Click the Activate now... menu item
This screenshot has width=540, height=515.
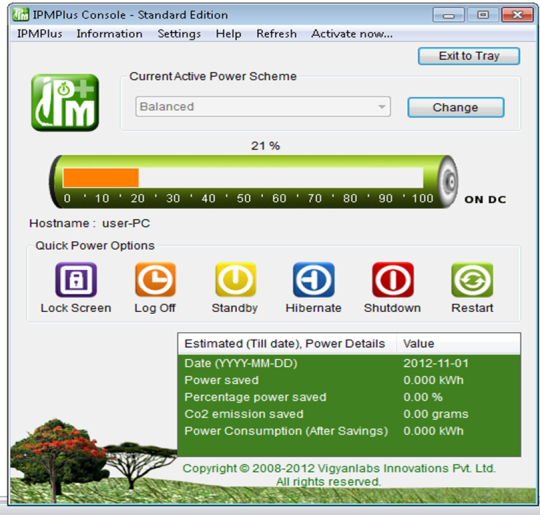352,34
